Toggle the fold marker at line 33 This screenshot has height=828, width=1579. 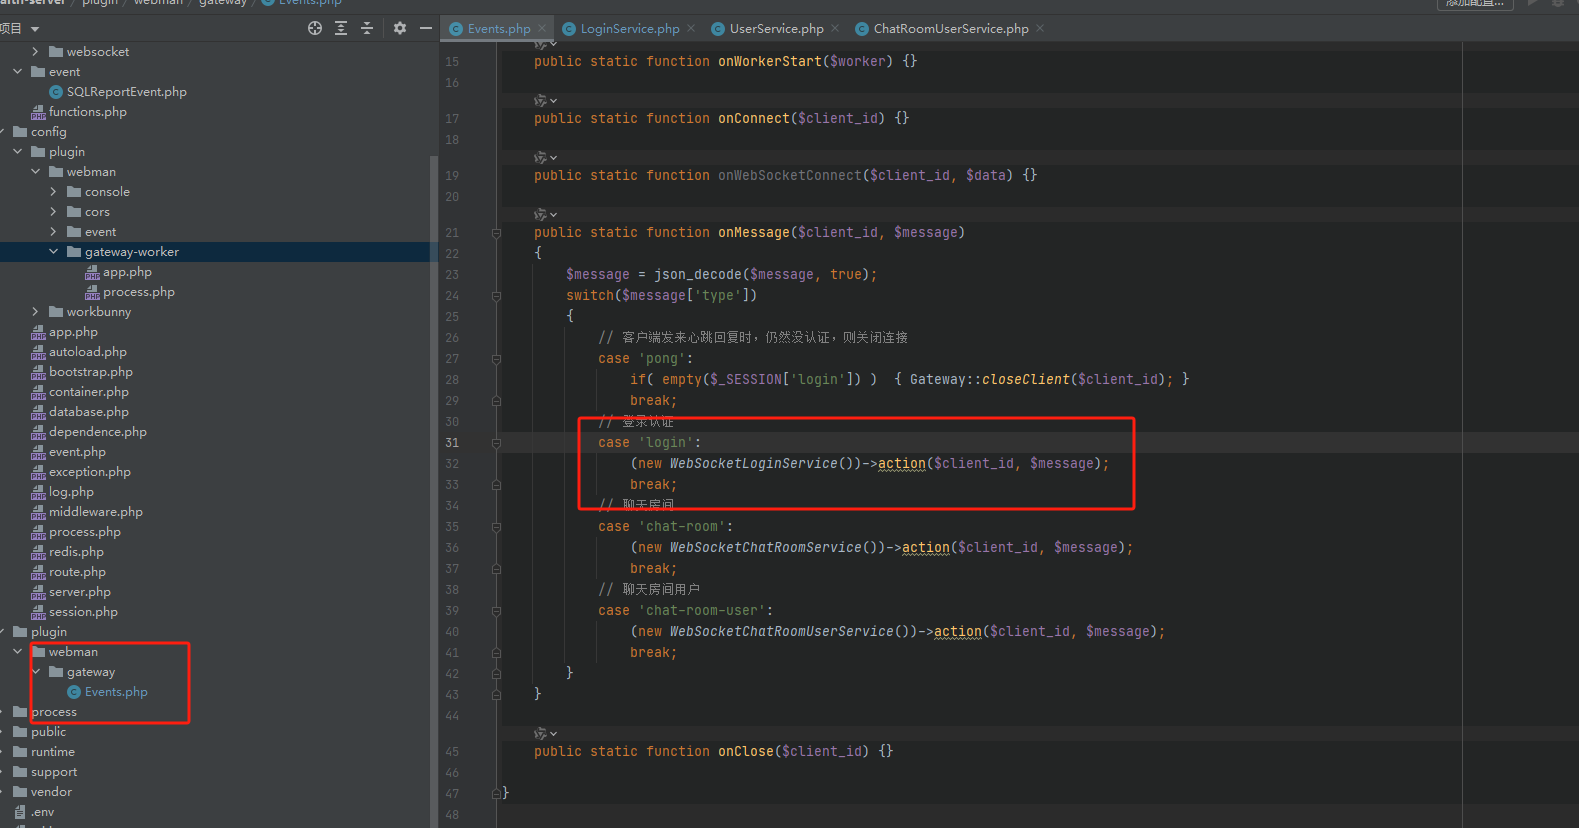coord(496,485)
